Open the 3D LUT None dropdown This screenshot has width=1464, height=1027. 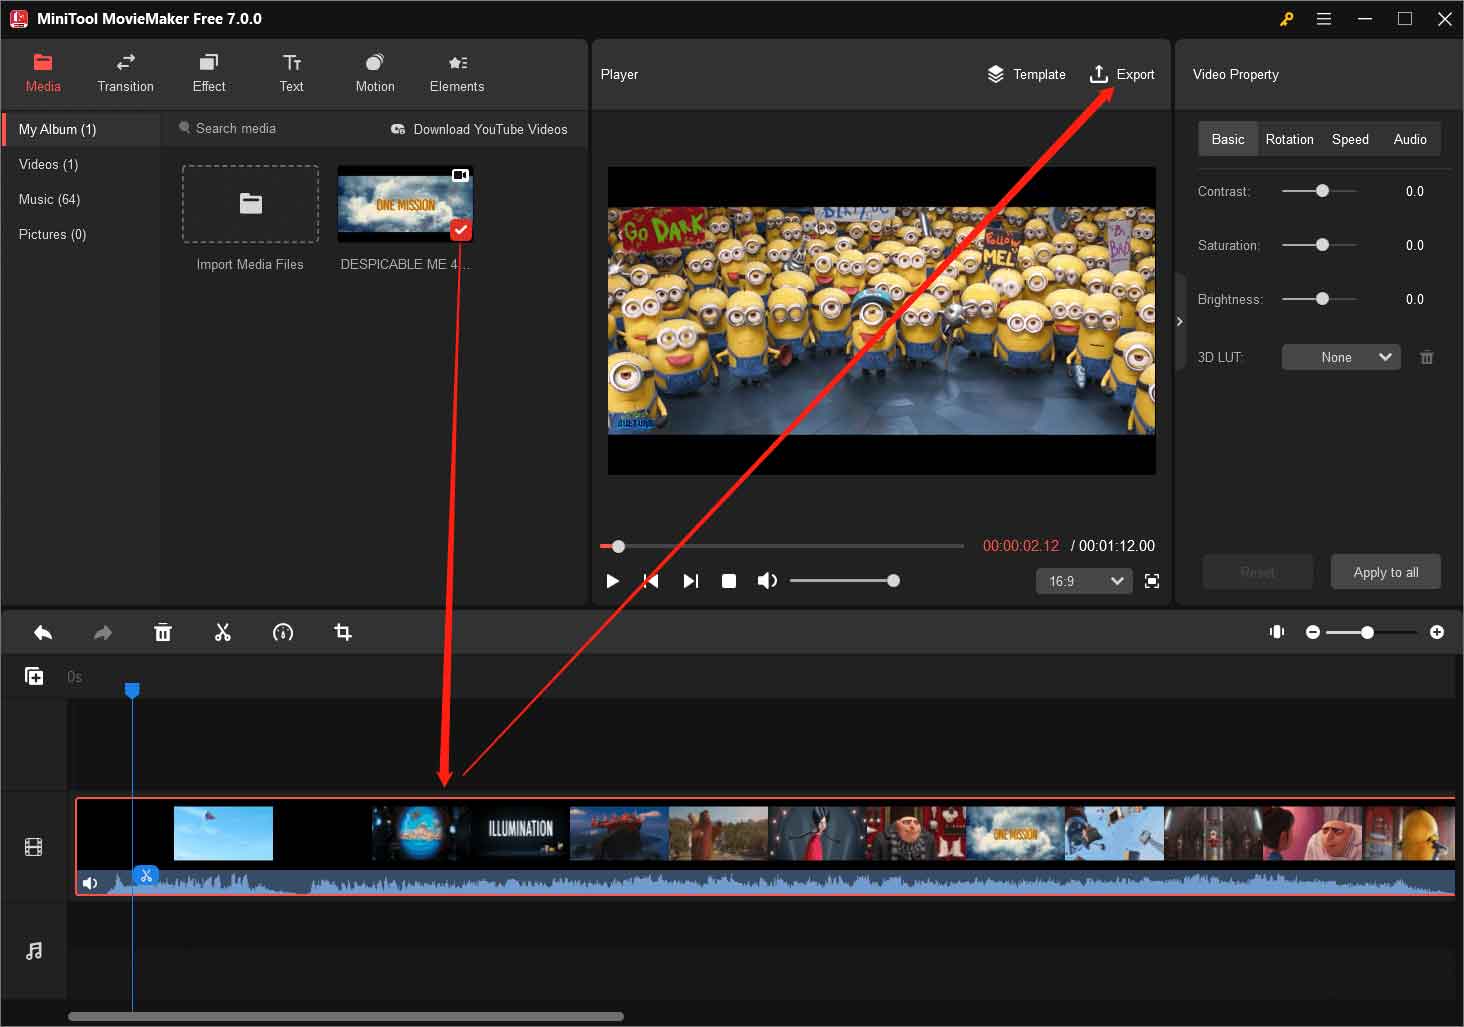click(1340, 357)
